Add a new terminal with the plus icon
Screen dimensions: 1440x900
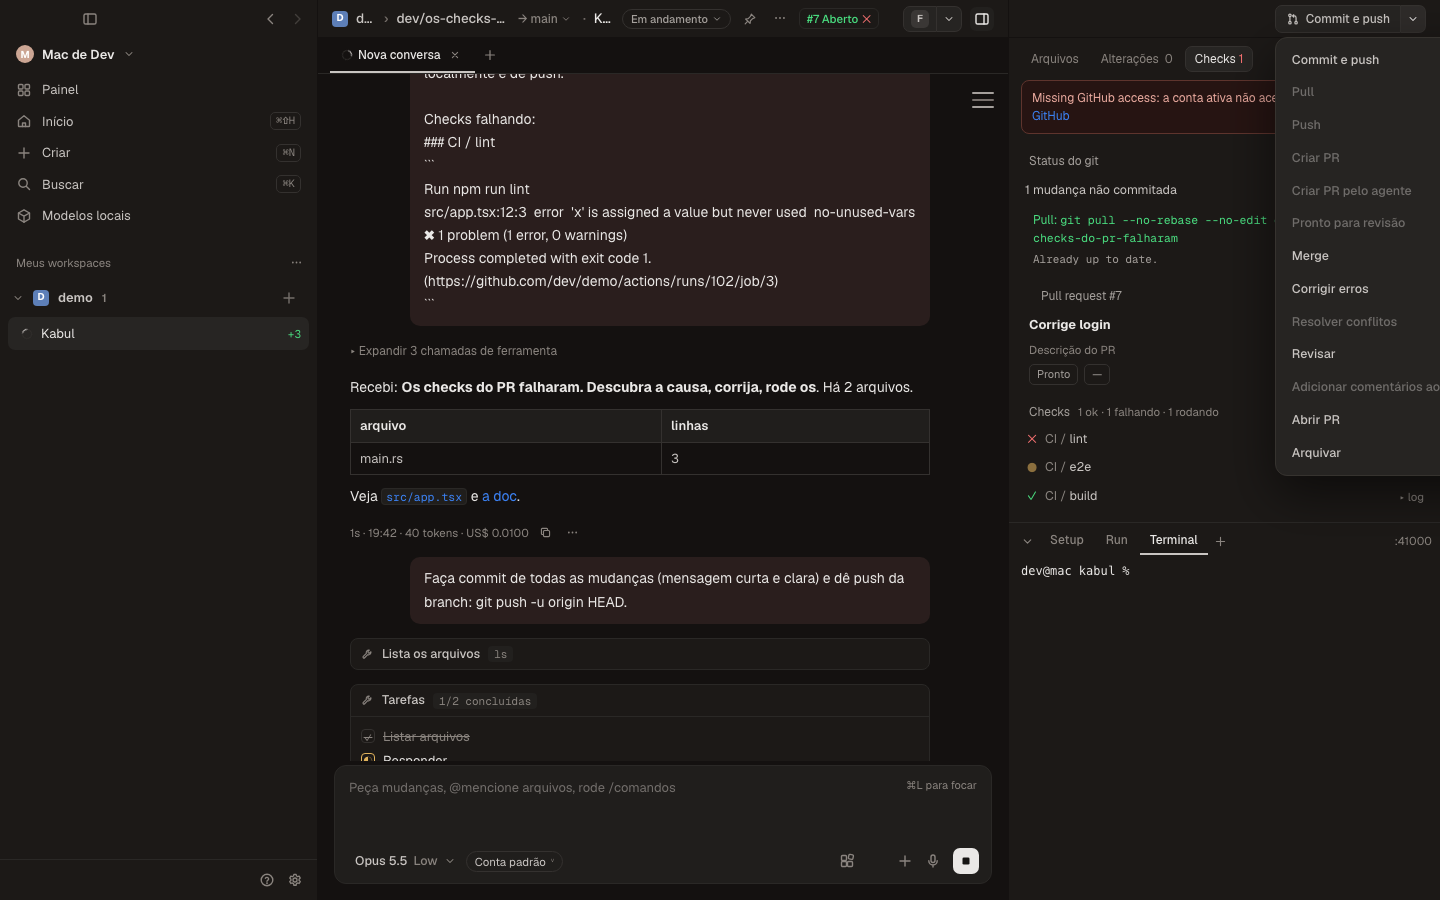pos(1221,541)
